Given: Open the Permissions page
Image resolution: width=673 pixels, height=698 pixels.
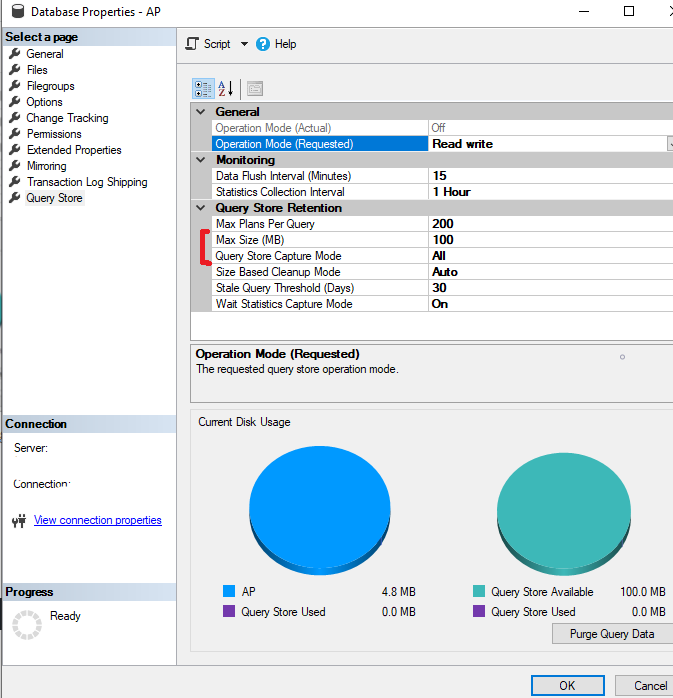Looking at the screenshot, I should (54, 134).
